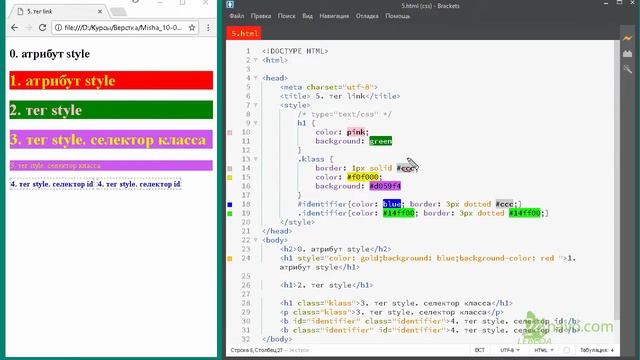Open the Поиск menu

pos(287,16)
